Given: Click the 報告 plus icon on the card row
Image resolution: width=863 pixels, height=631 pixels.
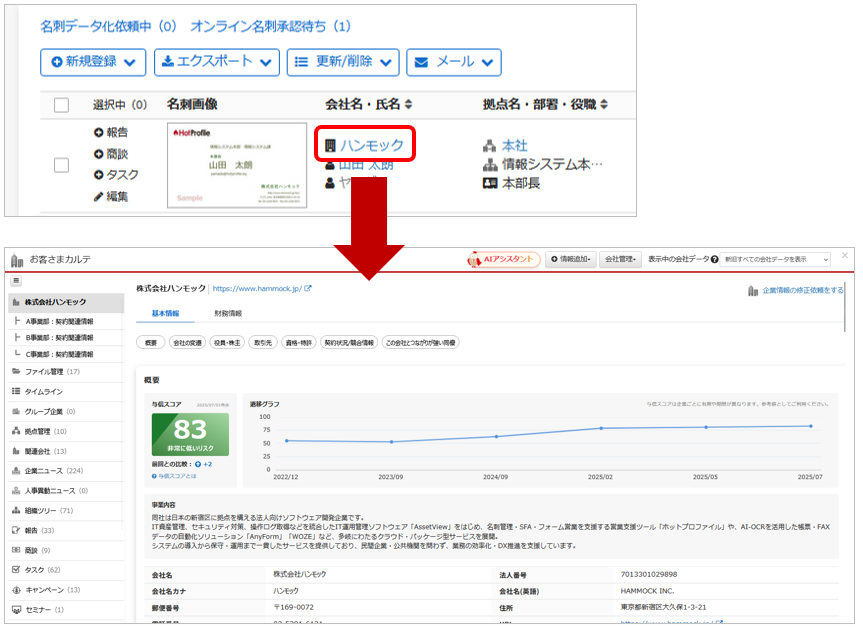Looking at the screenshot, I should 99,133.
